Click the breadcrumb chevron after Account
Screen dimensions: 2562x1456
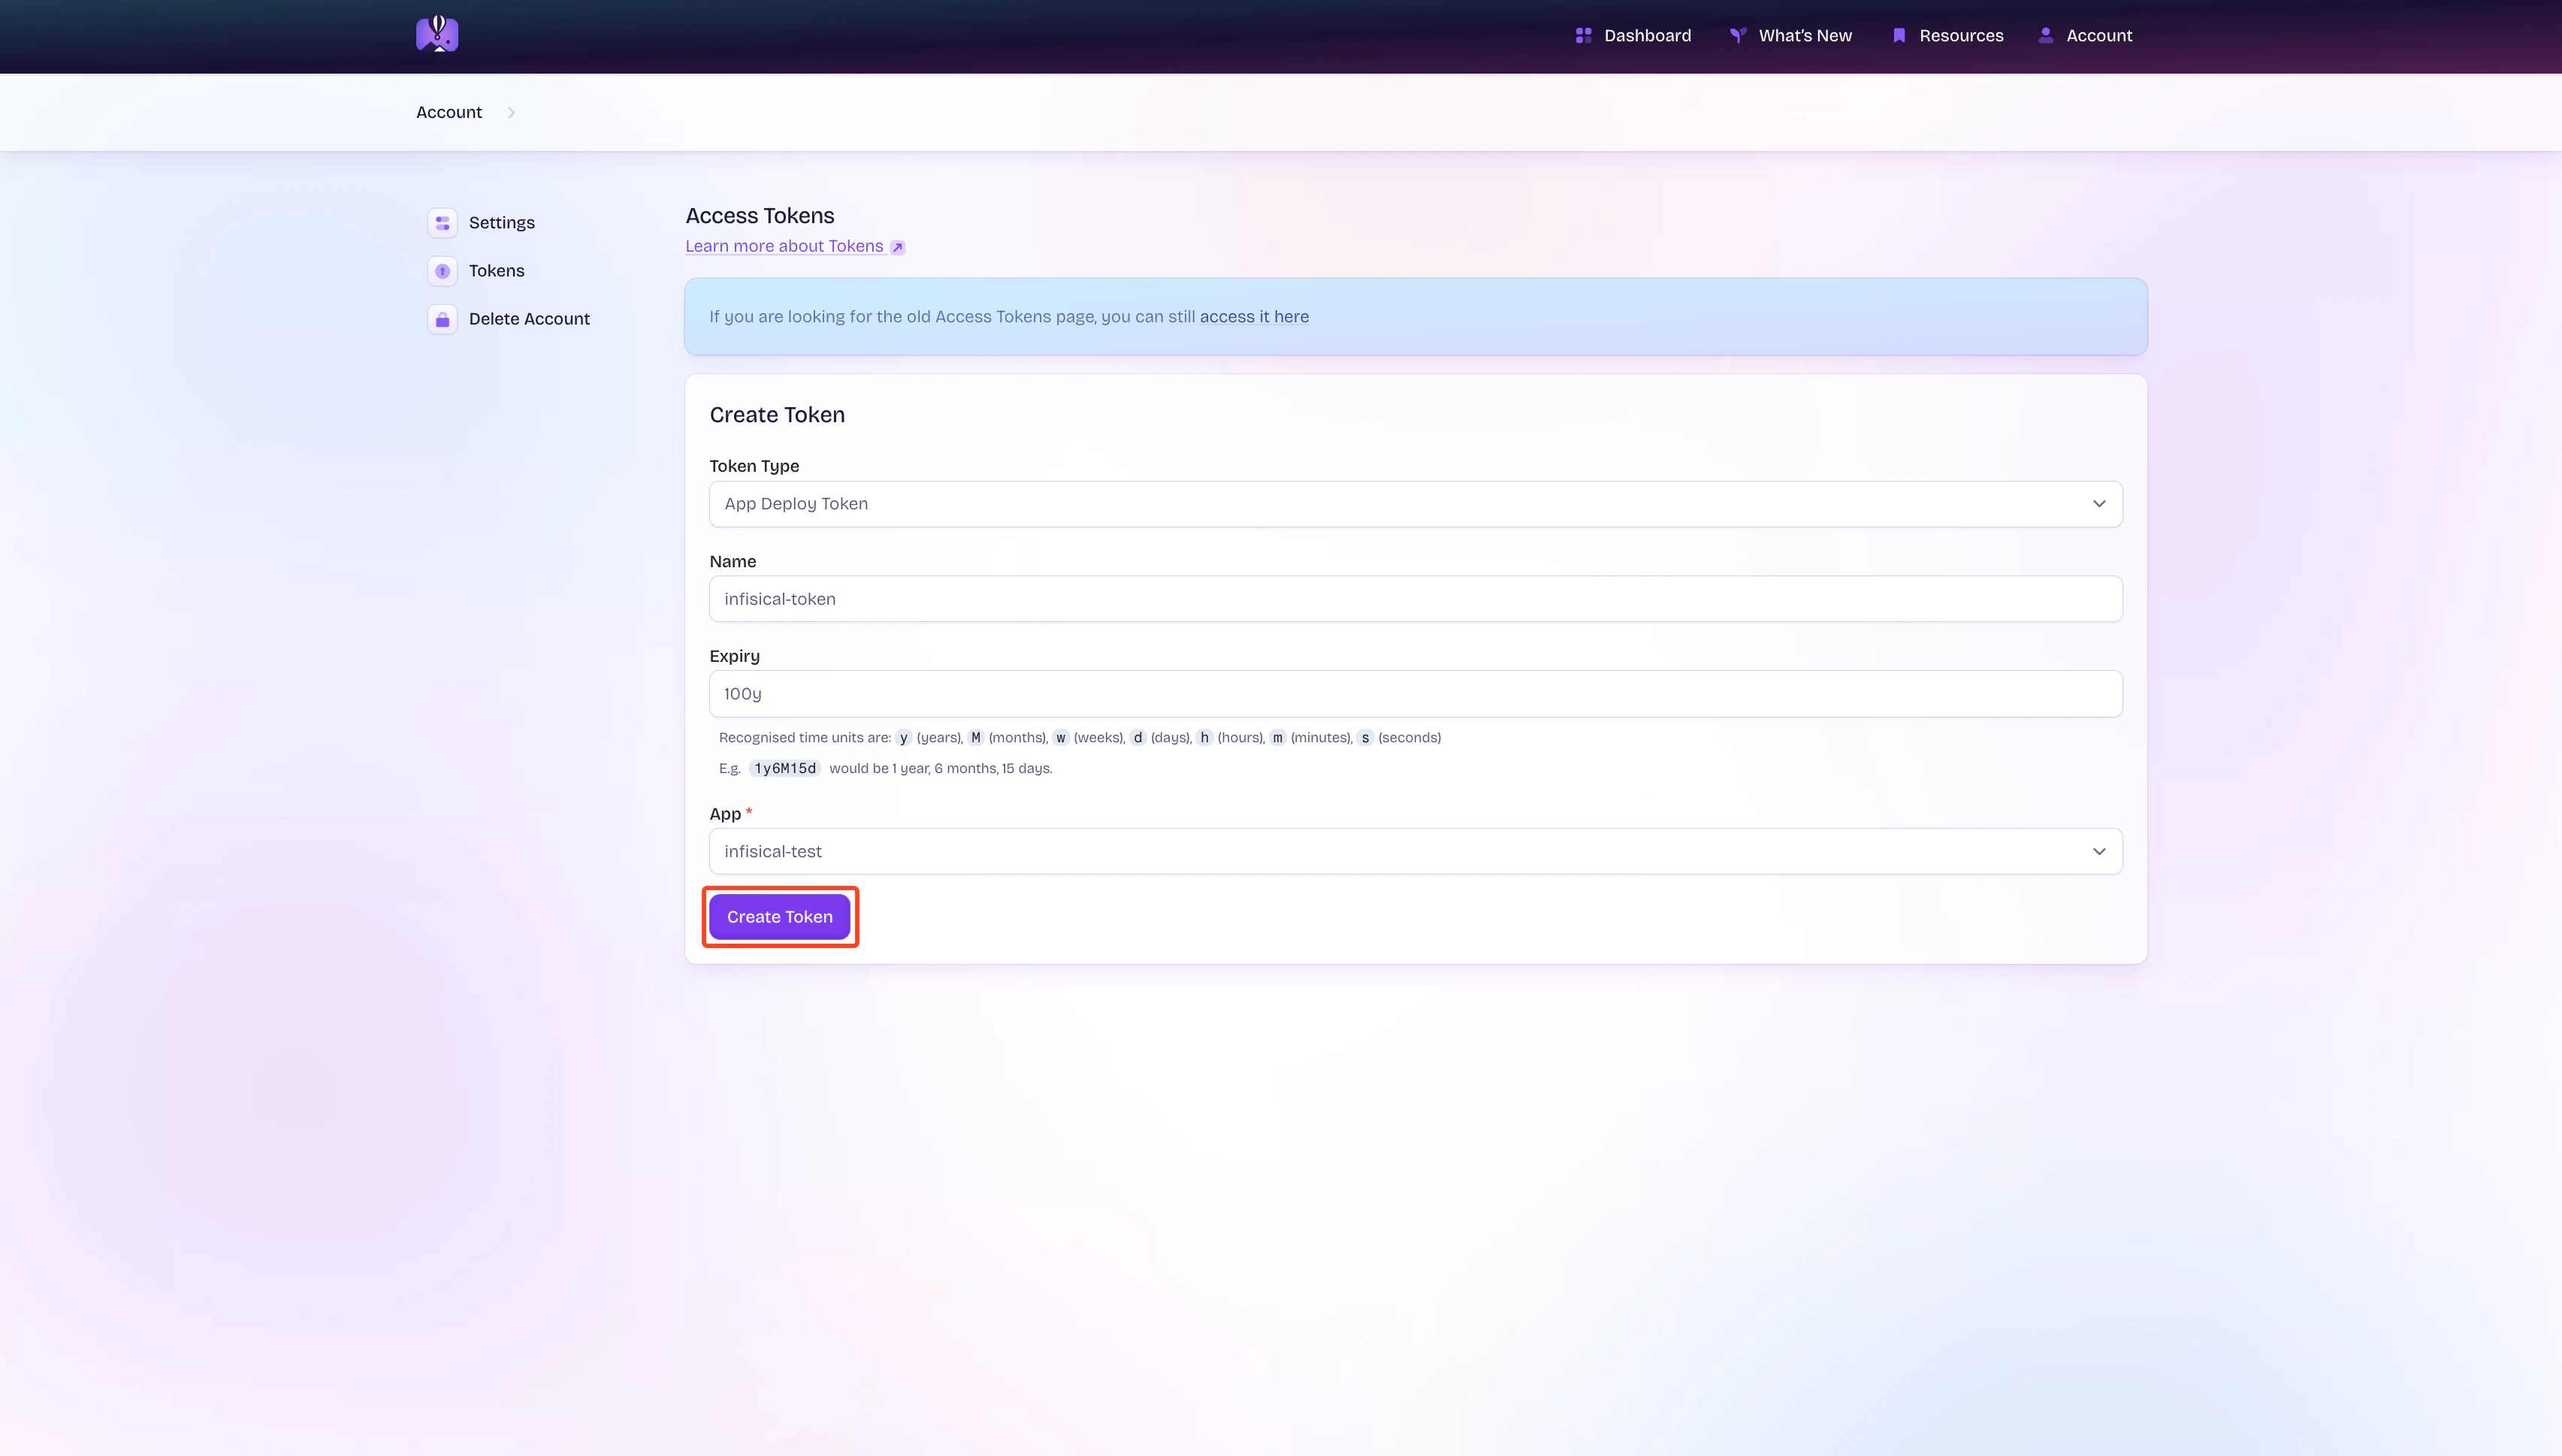511,113
